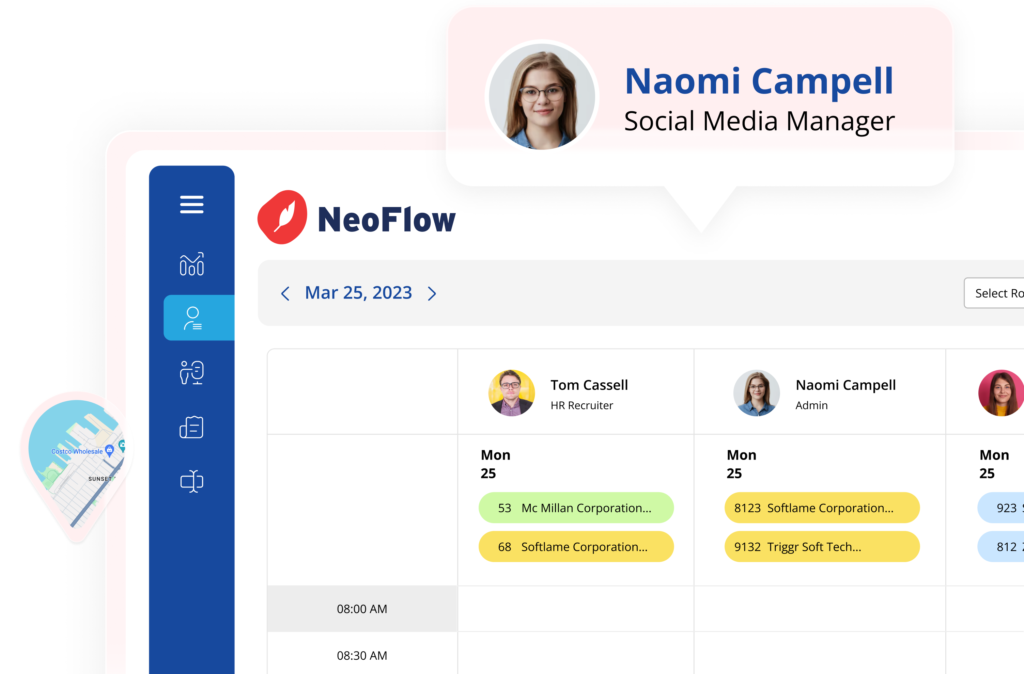This screenshot has height=674, width=1024.
Task: Open the 53 Mc Millan Corporation shift
Action: coord(576,508)
